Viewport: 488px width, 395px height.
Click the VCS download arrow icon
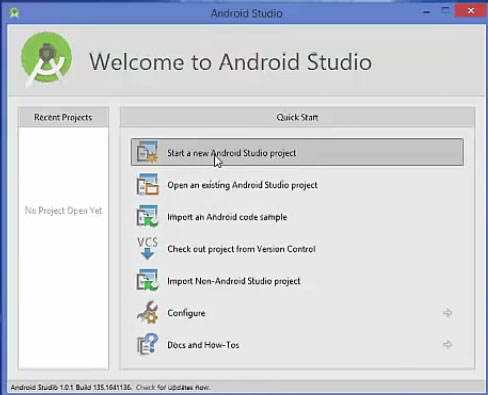[x=147, y=248]
